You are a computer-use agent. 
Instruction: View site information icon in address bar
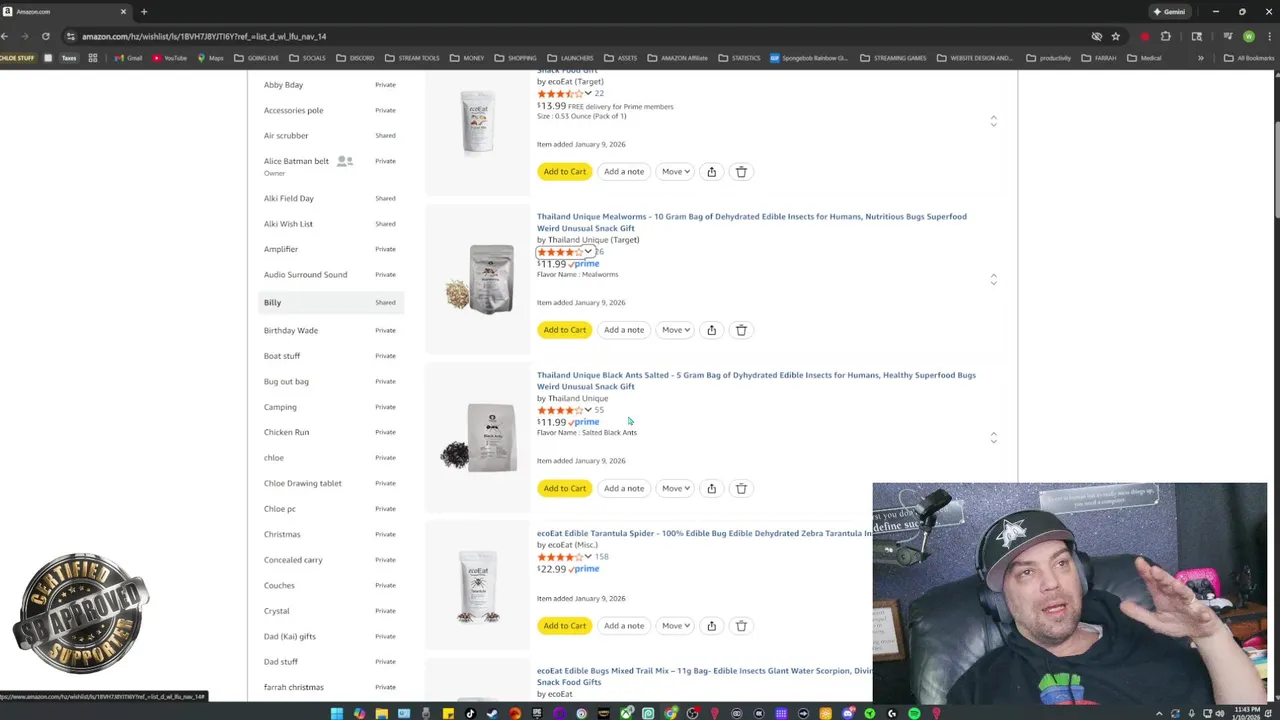tap(70, 36)
